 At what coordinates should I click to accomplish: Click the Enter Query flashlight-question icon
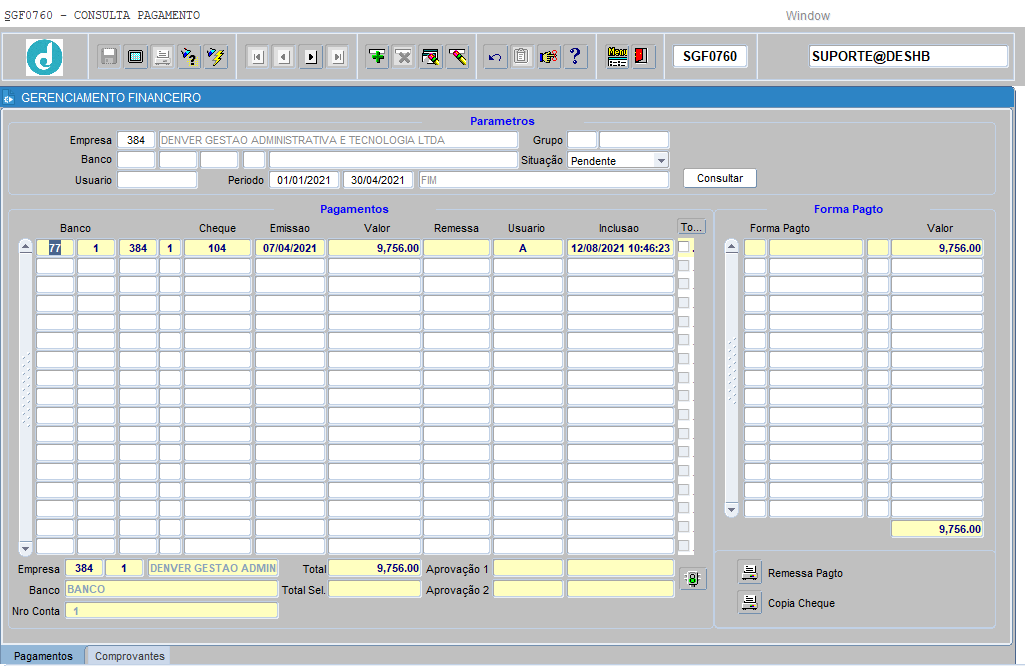(x=189, y=57)
